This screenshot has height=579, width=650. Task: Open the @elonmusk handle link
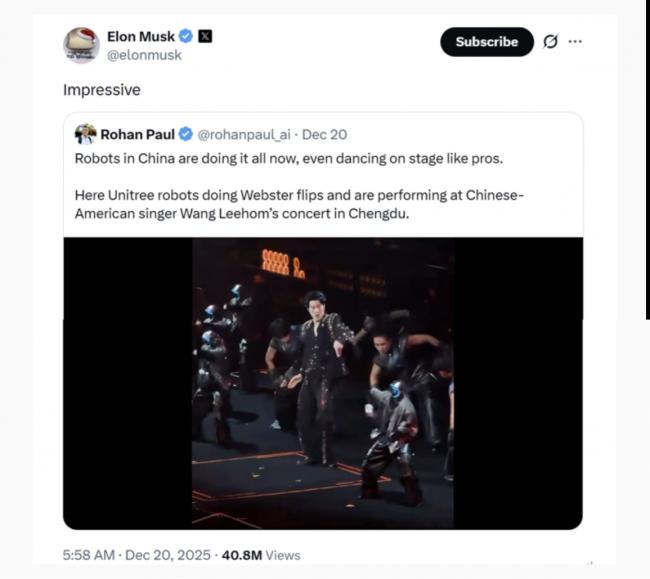pyautogui.click(x=144, y=55)
